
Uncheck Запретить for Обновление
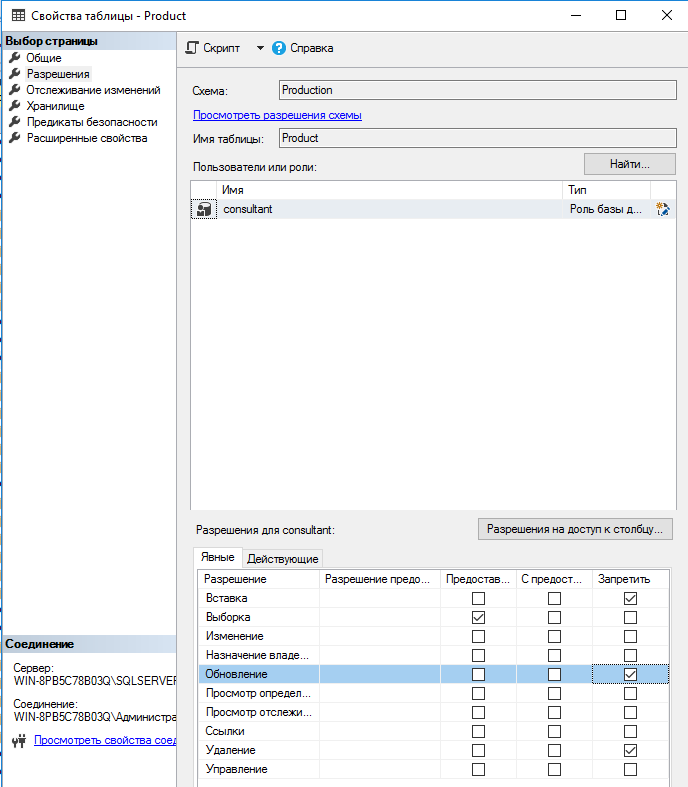click(x=630, y=674)
